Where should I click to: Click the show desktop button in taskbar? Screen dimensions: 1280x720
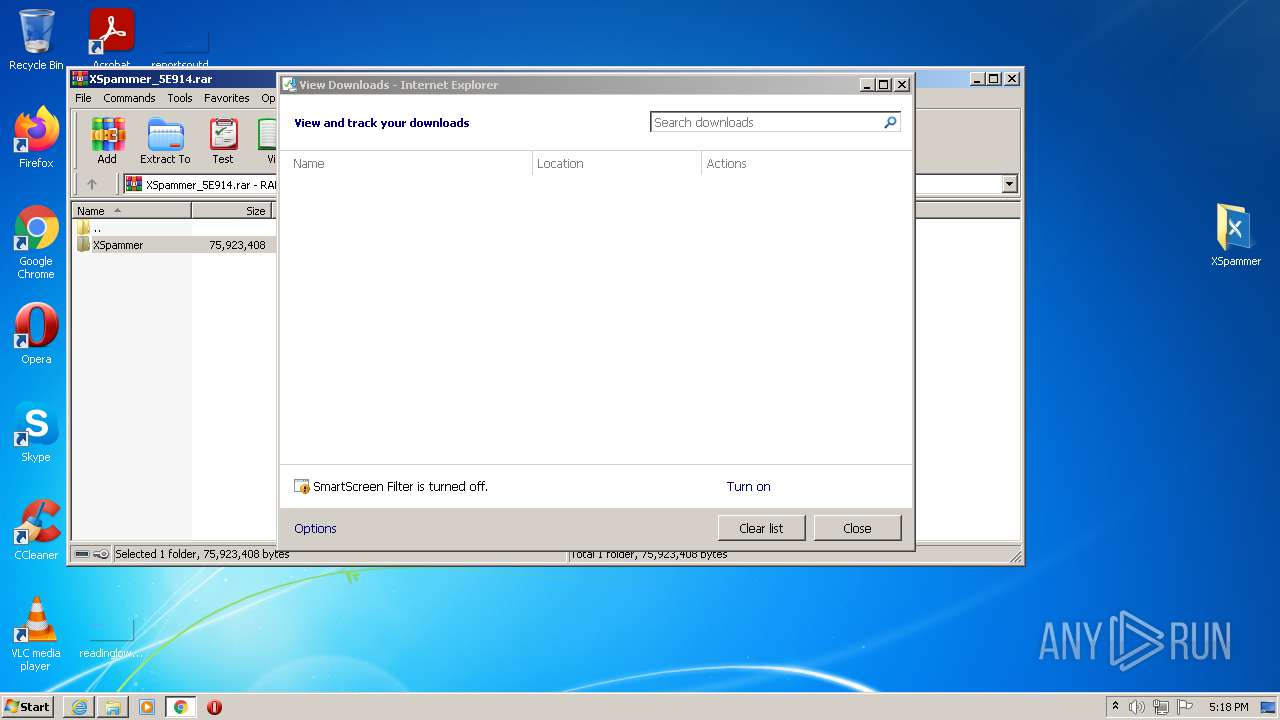[1268, 707]
